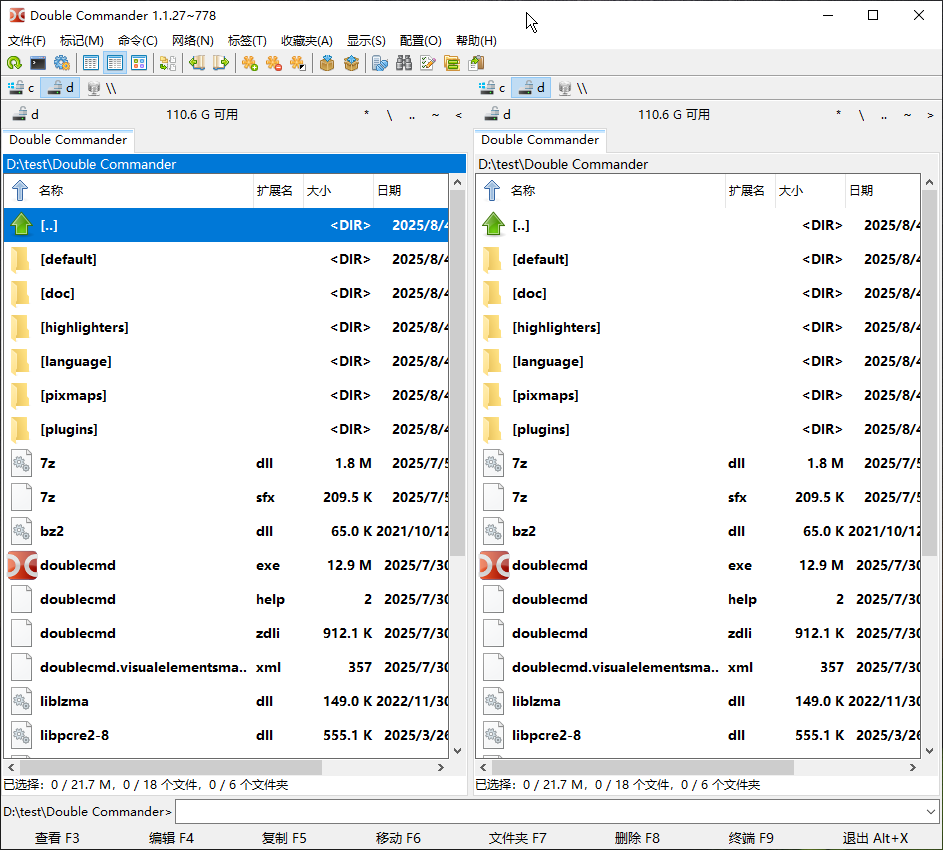Open terminal via the console toolbar icon
This screenshot has width=943, height=850.
(x=38, y=63)
